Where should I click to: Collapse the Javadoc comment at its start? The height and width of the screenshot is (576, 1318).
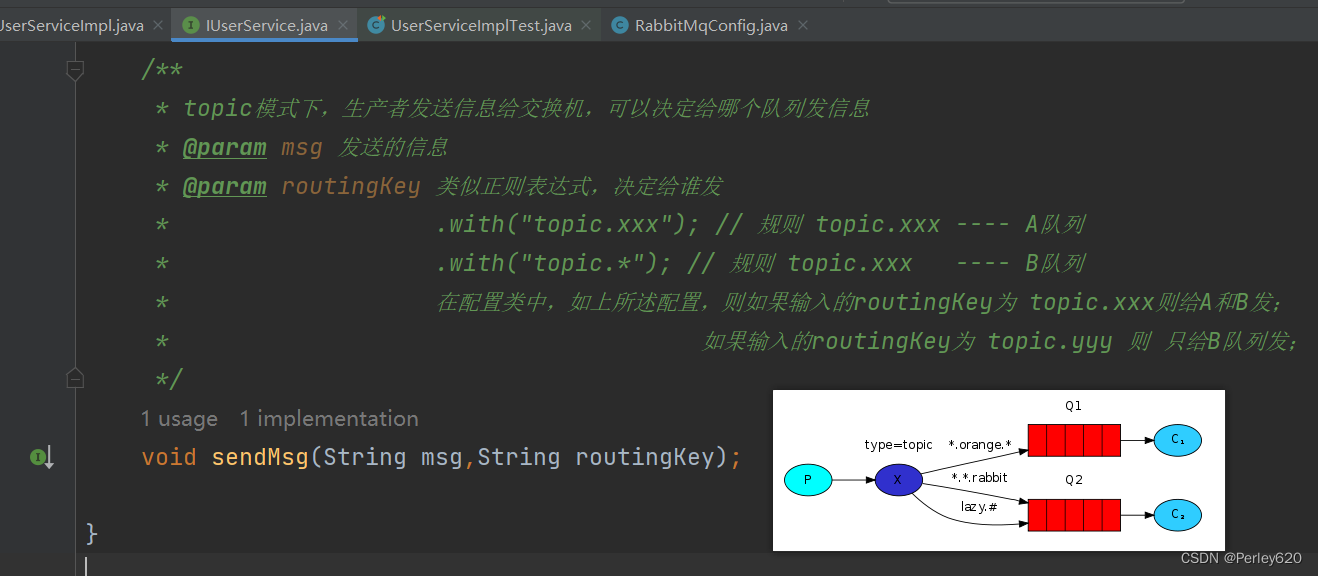[x=74, y=70]
